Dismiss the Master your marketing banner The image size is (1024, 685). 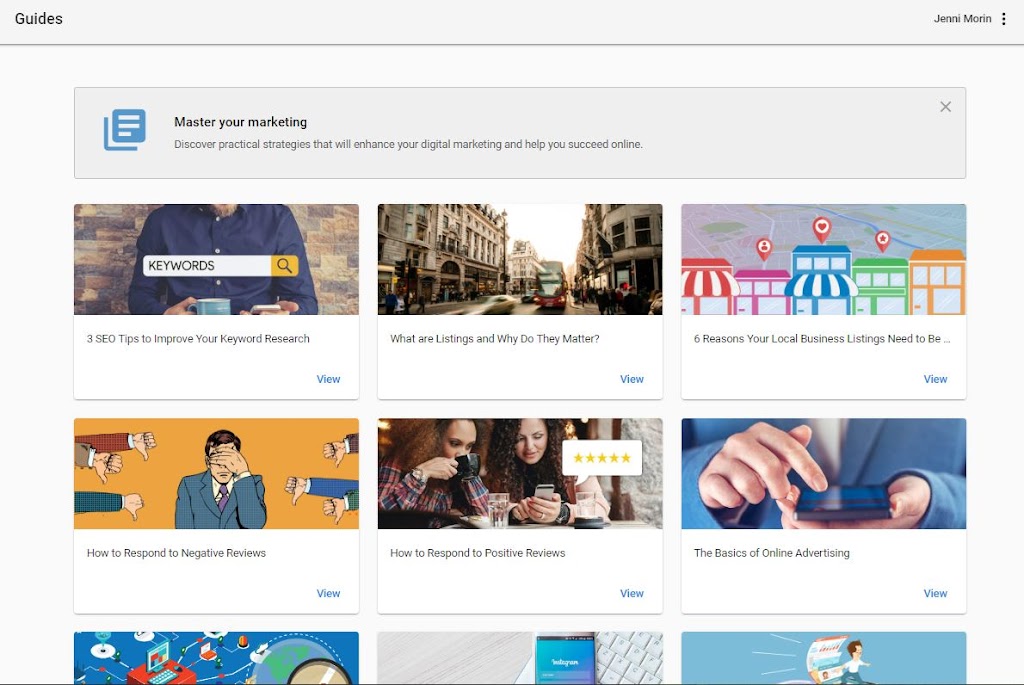(945, 106)
